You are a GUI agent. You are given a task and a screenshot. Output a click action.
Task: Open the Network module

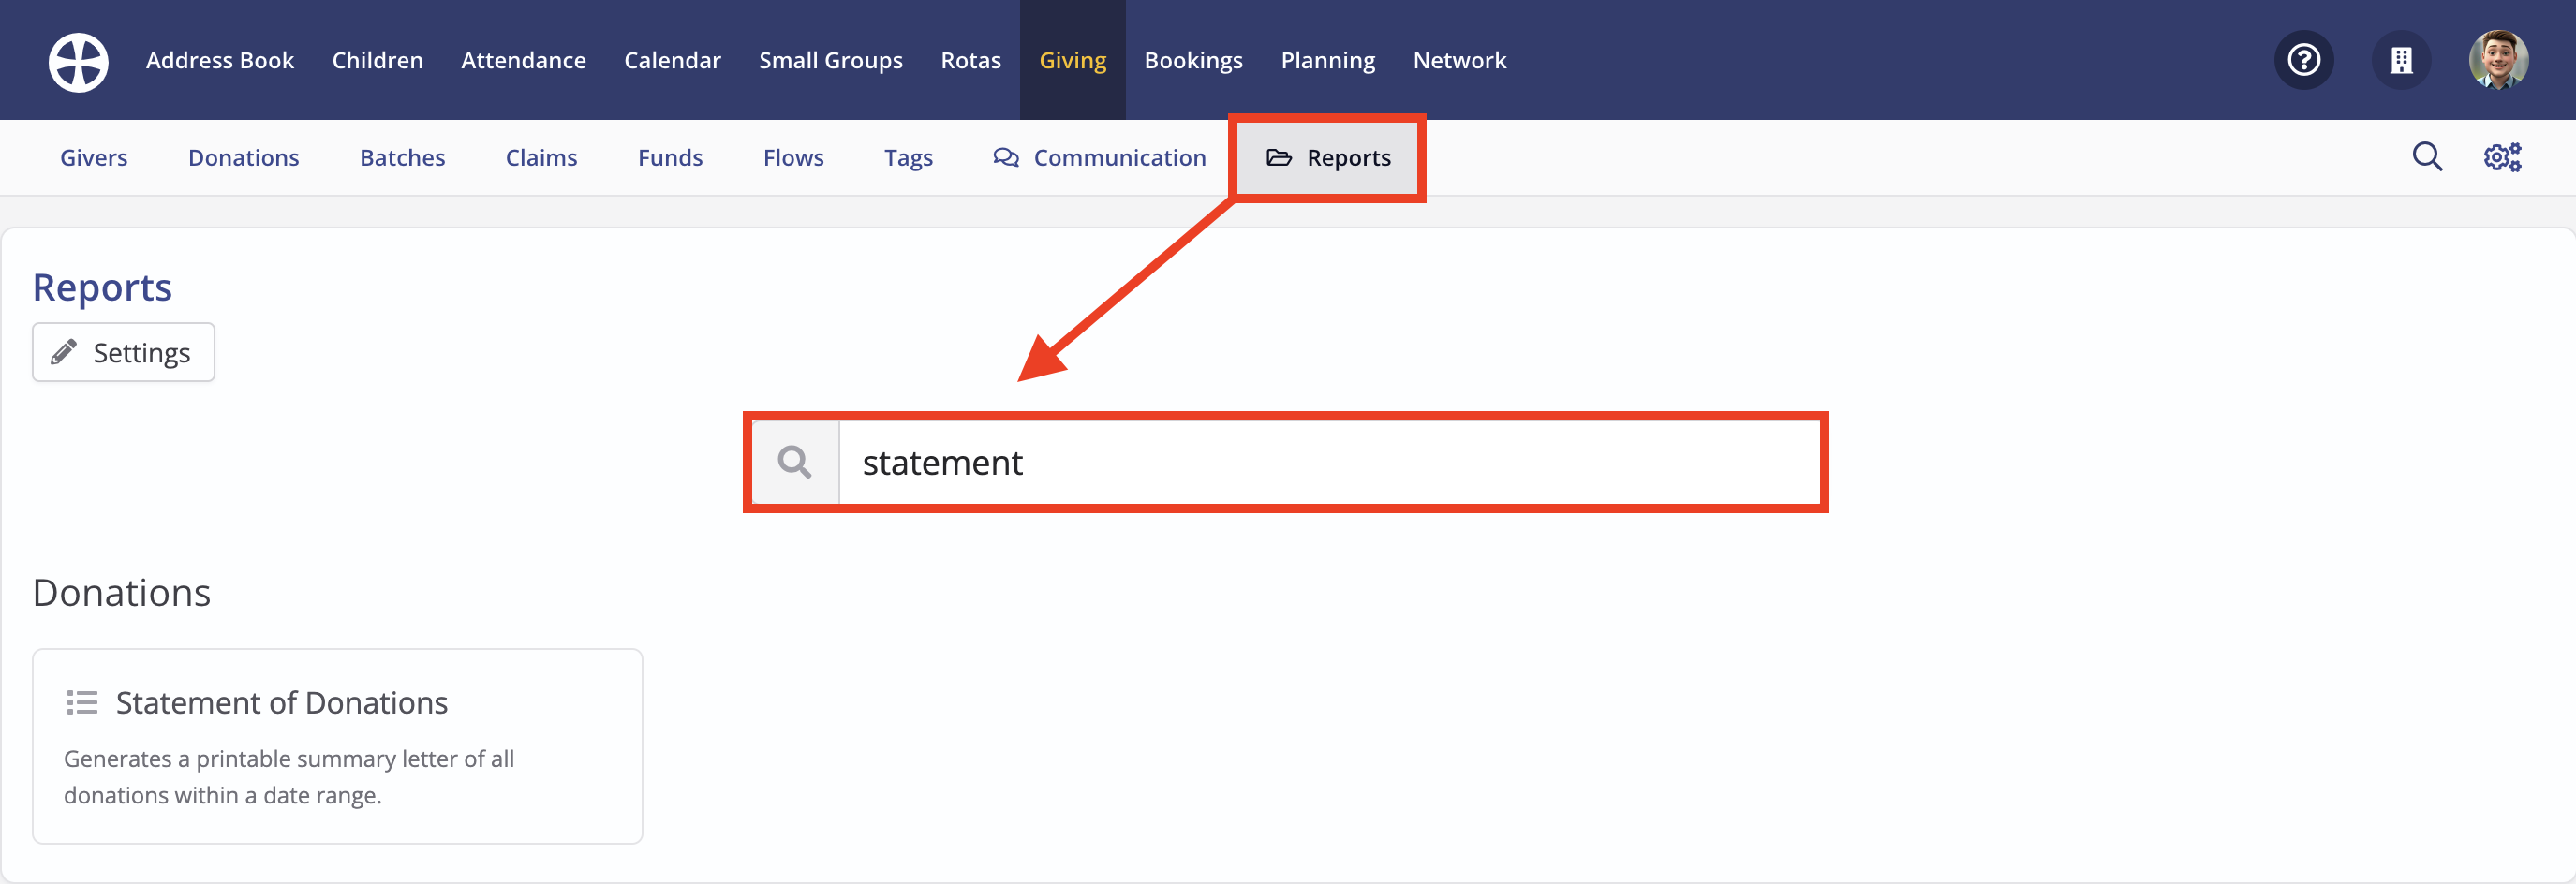tap(1459, 60)
